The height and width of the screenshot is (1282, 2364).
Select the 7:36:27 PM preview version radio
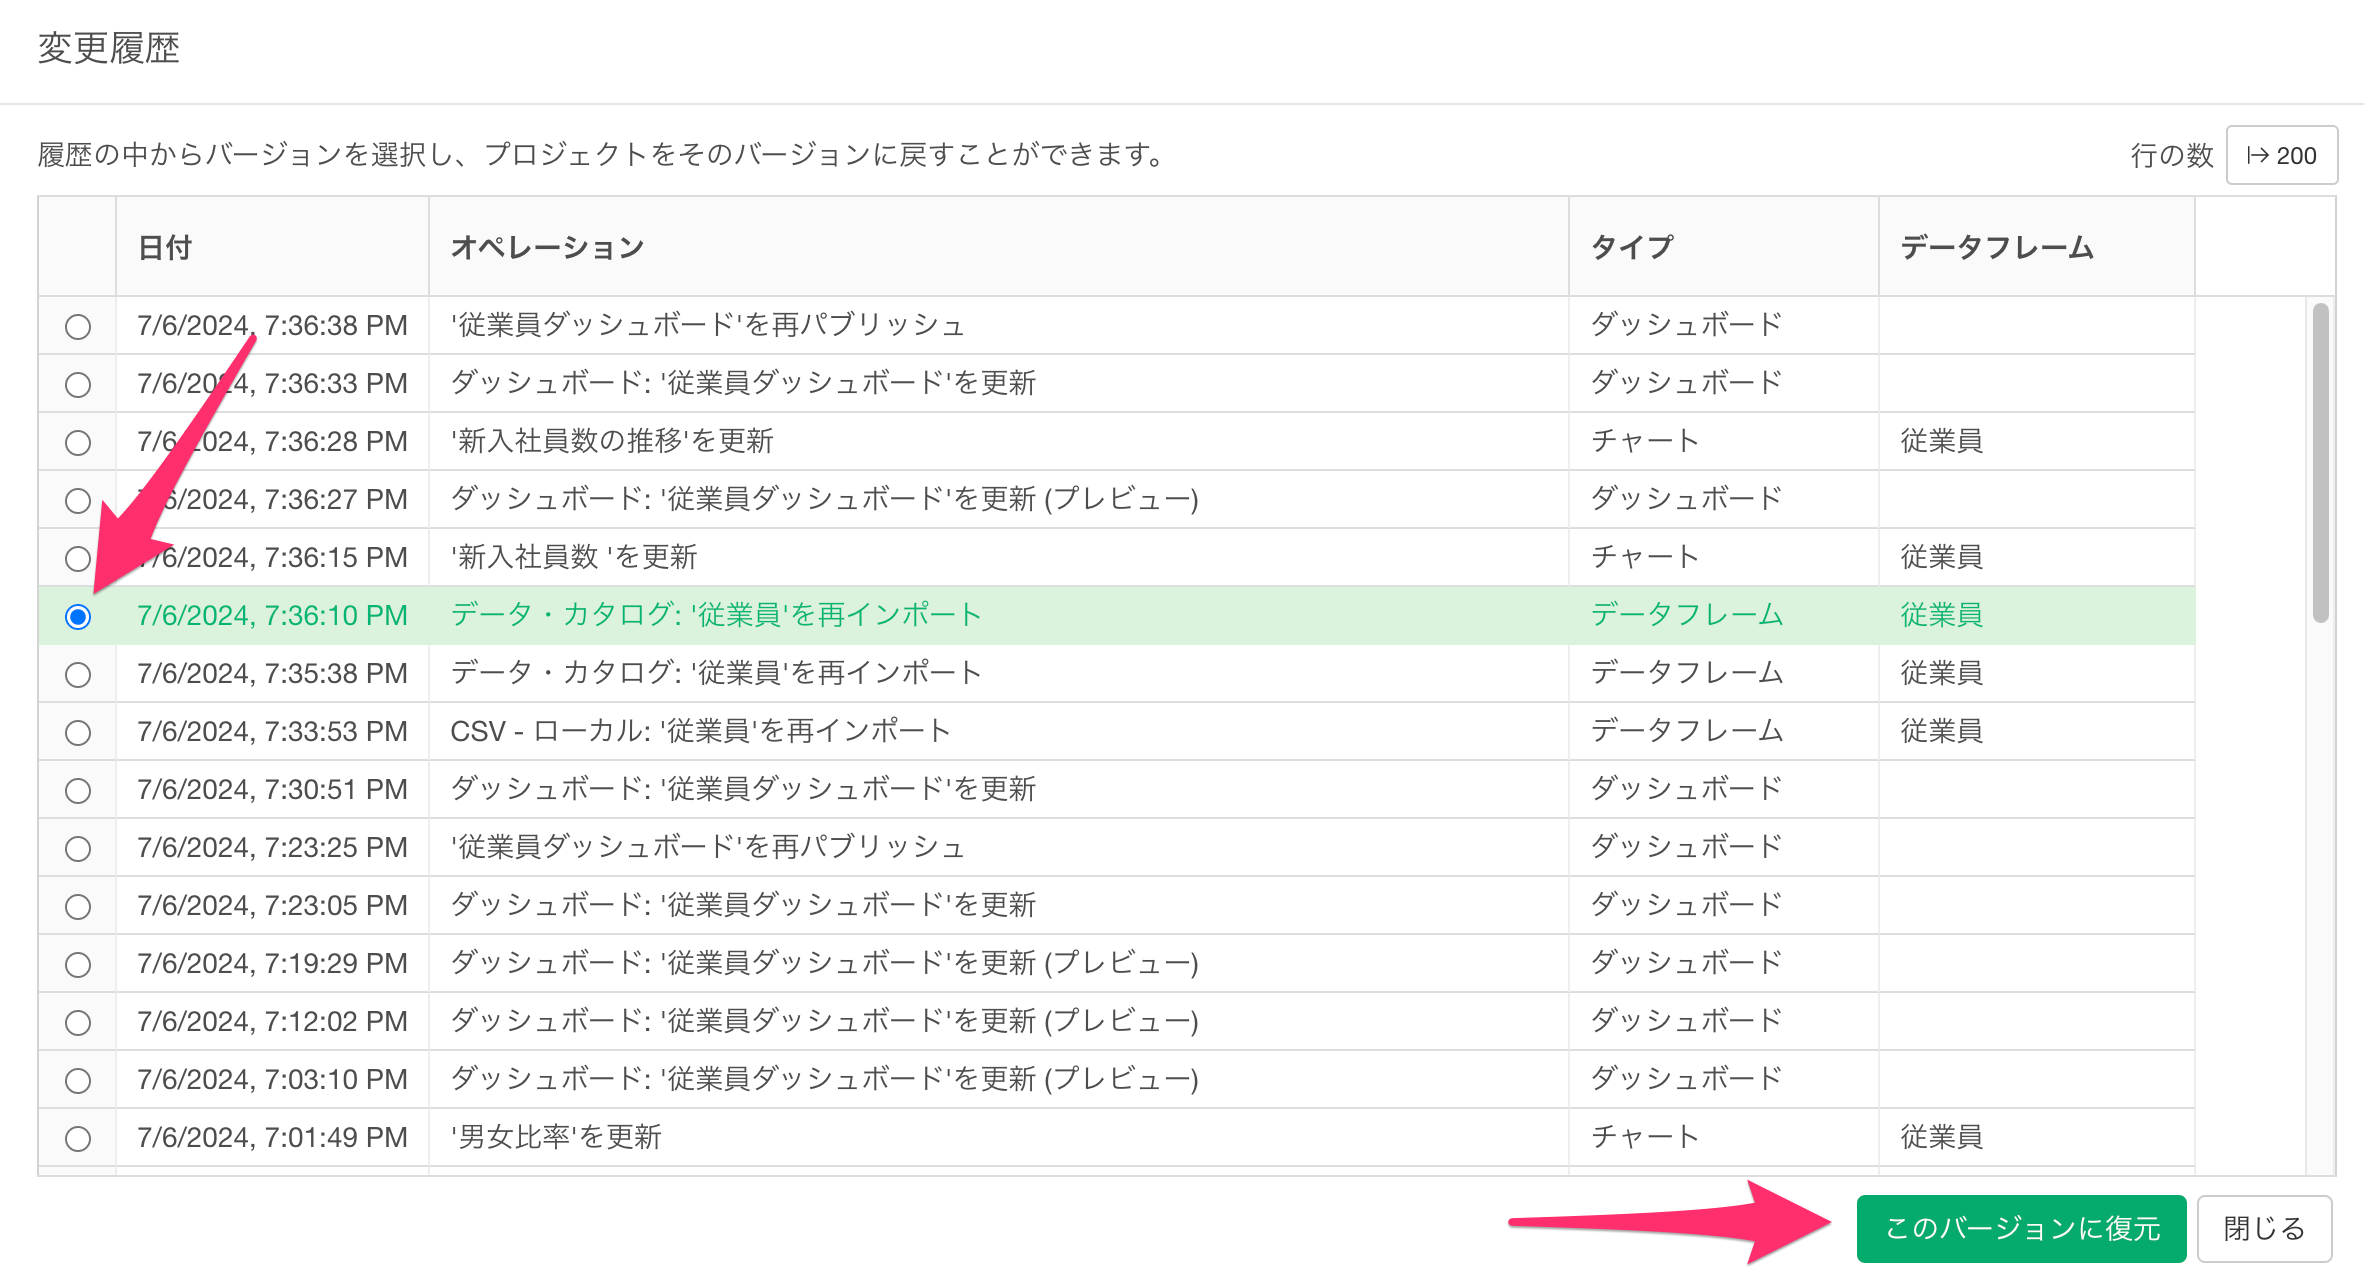pos(78,501)
